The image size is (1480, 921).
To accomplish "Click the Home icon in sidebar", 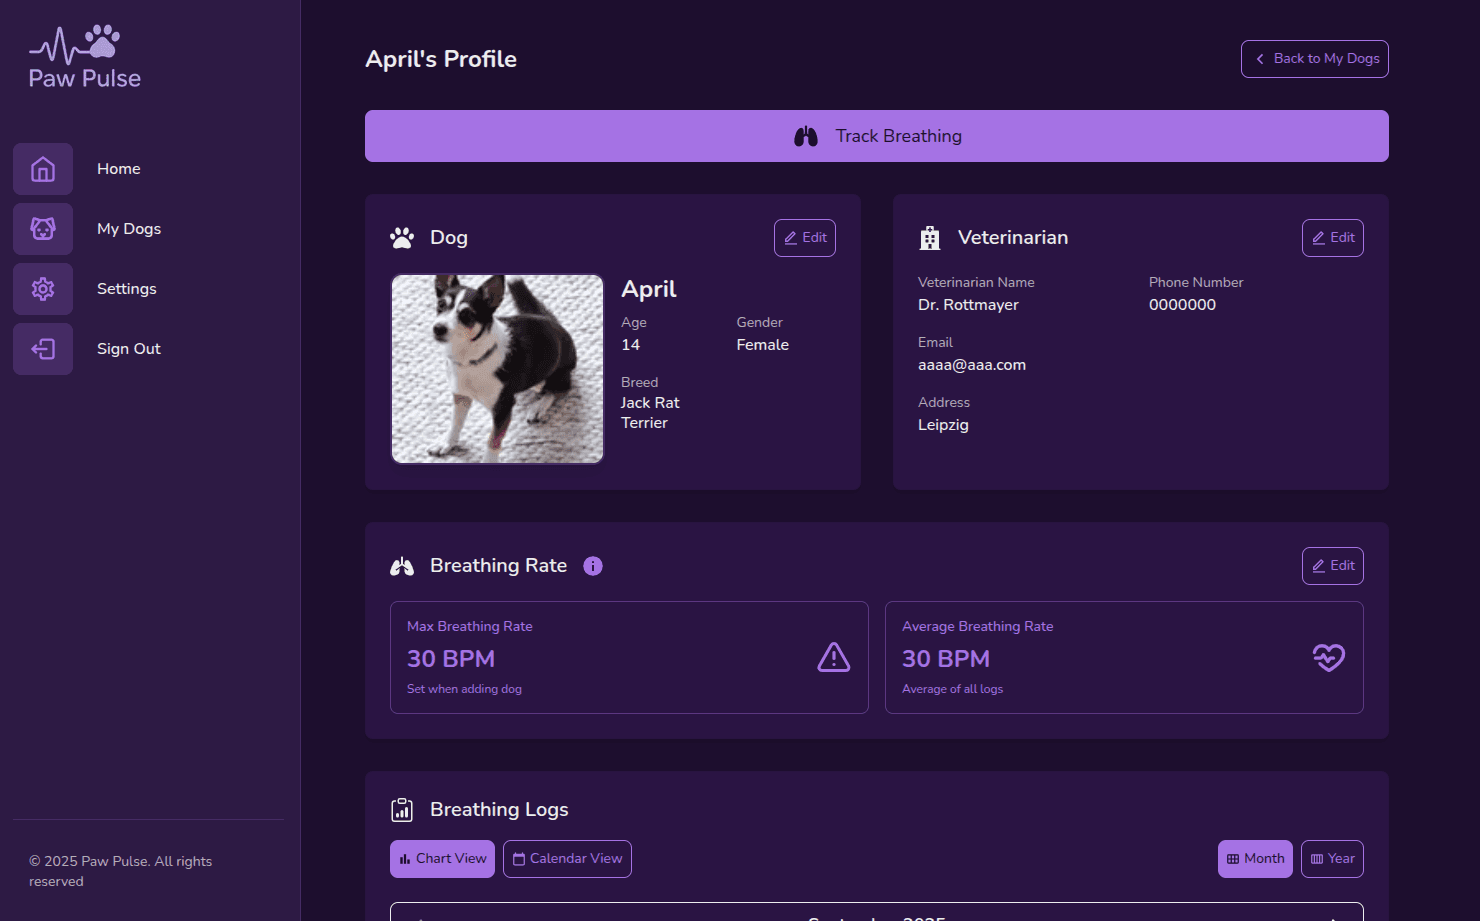I will coord(43,169).
